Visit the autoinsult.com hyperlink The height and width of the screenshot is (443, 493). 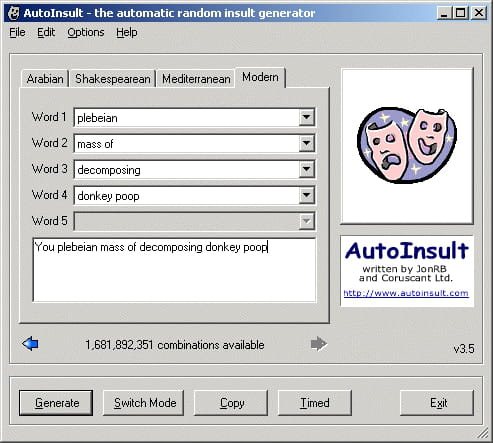(x=406, y=293)
